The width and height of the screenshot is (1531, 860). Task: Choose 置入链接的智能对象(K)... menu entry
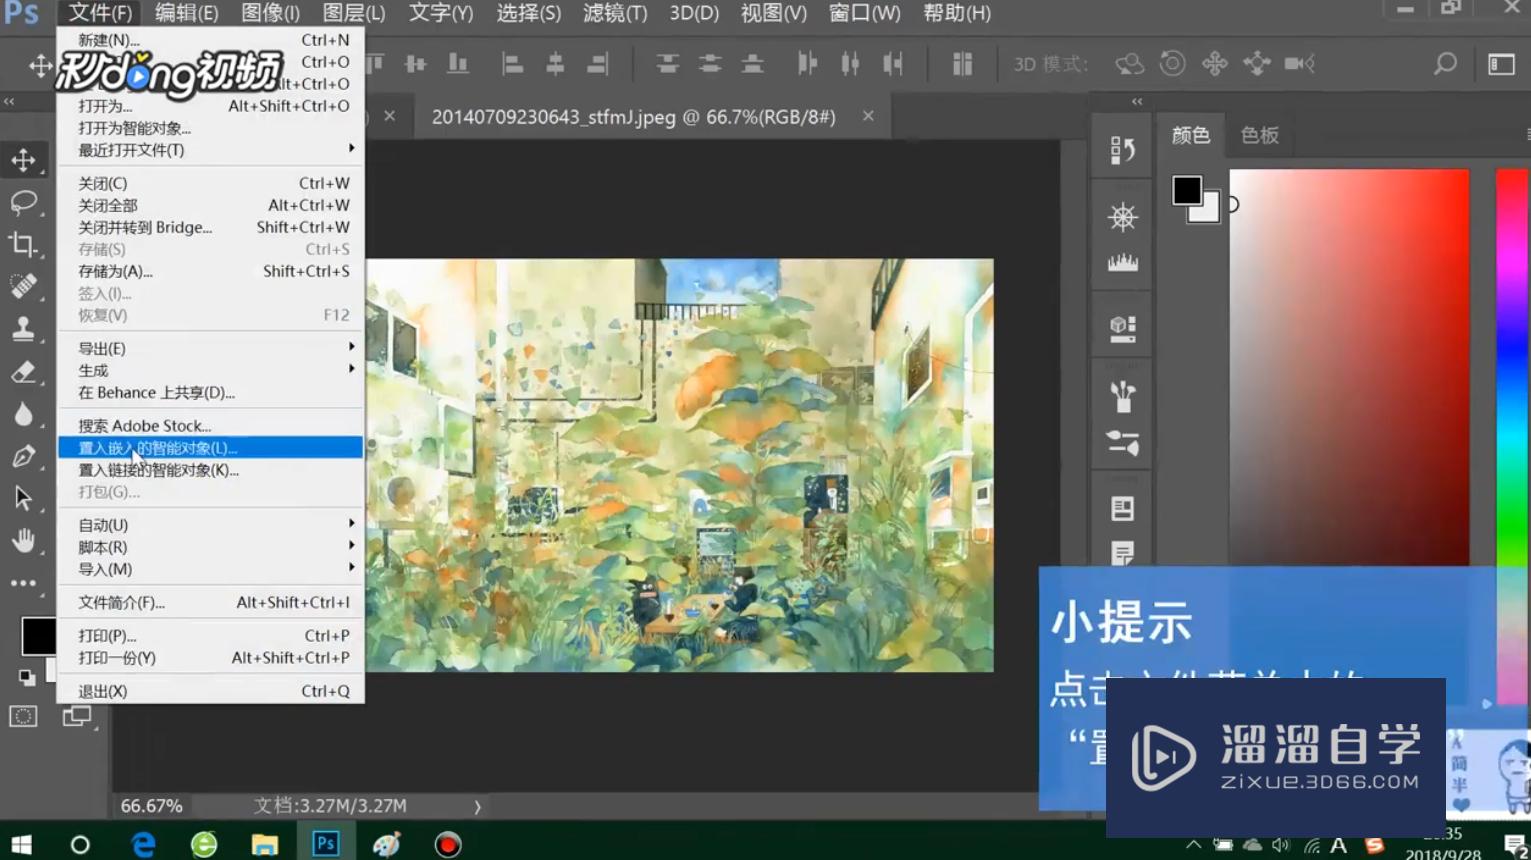(x=210, y=470)
